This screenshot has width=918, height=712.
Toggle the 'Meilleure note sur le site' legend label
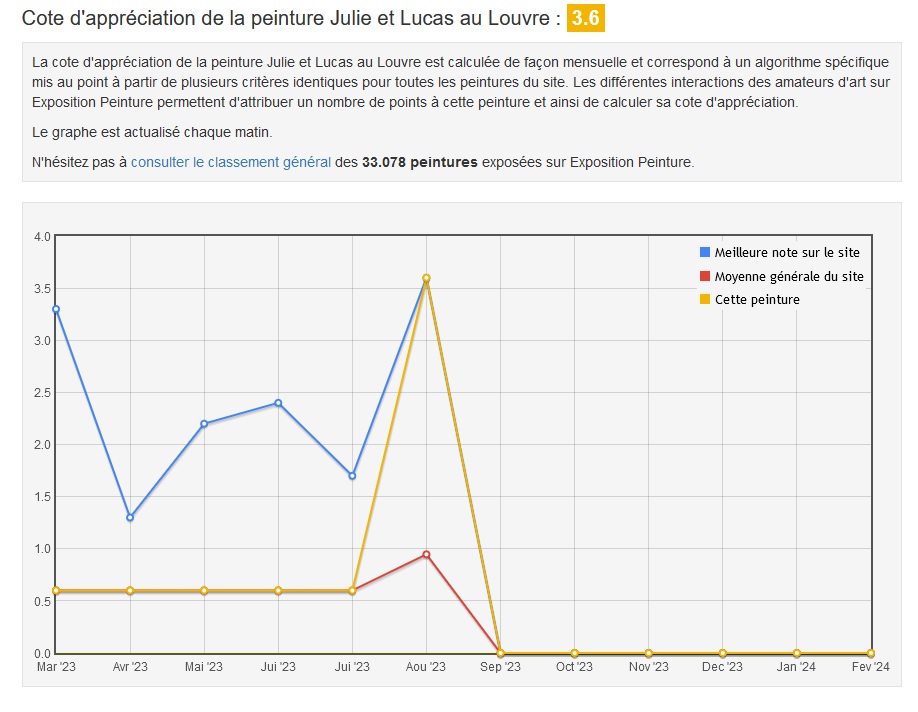tap(786, 253)
